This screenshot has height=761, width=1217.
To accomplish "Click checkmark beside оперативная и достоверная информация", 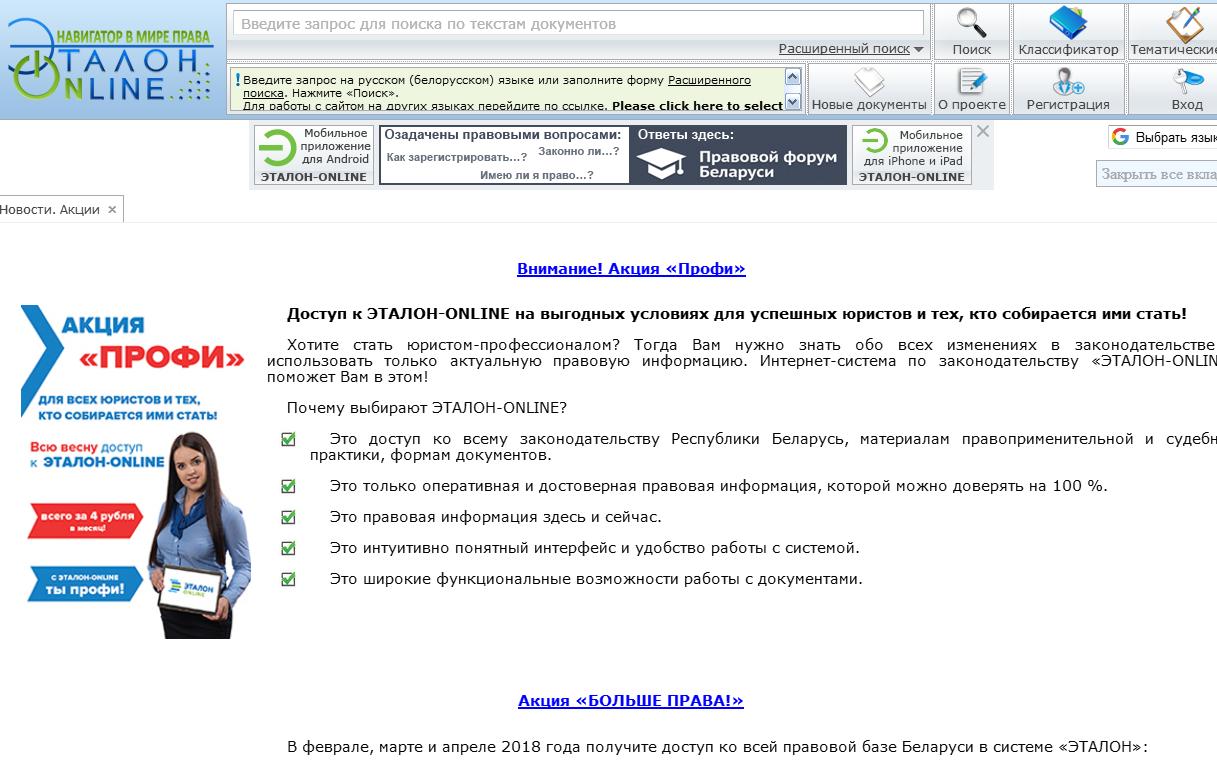I will (288, 486).
